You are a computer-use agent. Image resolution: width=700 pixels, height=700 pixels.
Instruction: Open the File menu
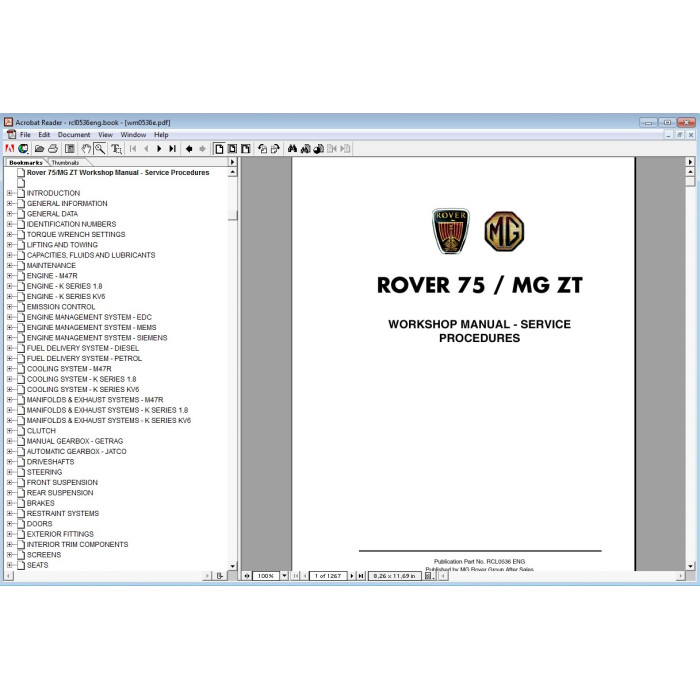[25, 134]
